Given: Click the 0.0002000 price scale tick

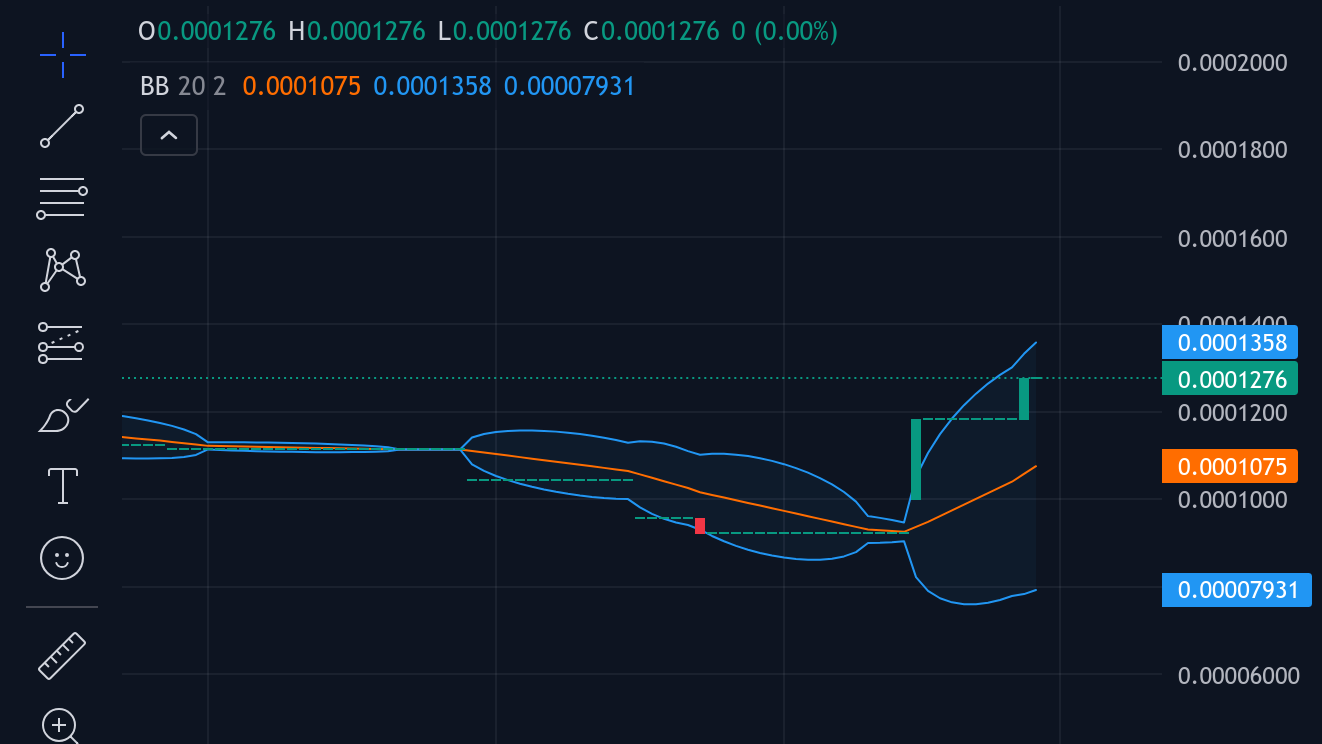Looking at the screenshot, I should pos(1232,63).
